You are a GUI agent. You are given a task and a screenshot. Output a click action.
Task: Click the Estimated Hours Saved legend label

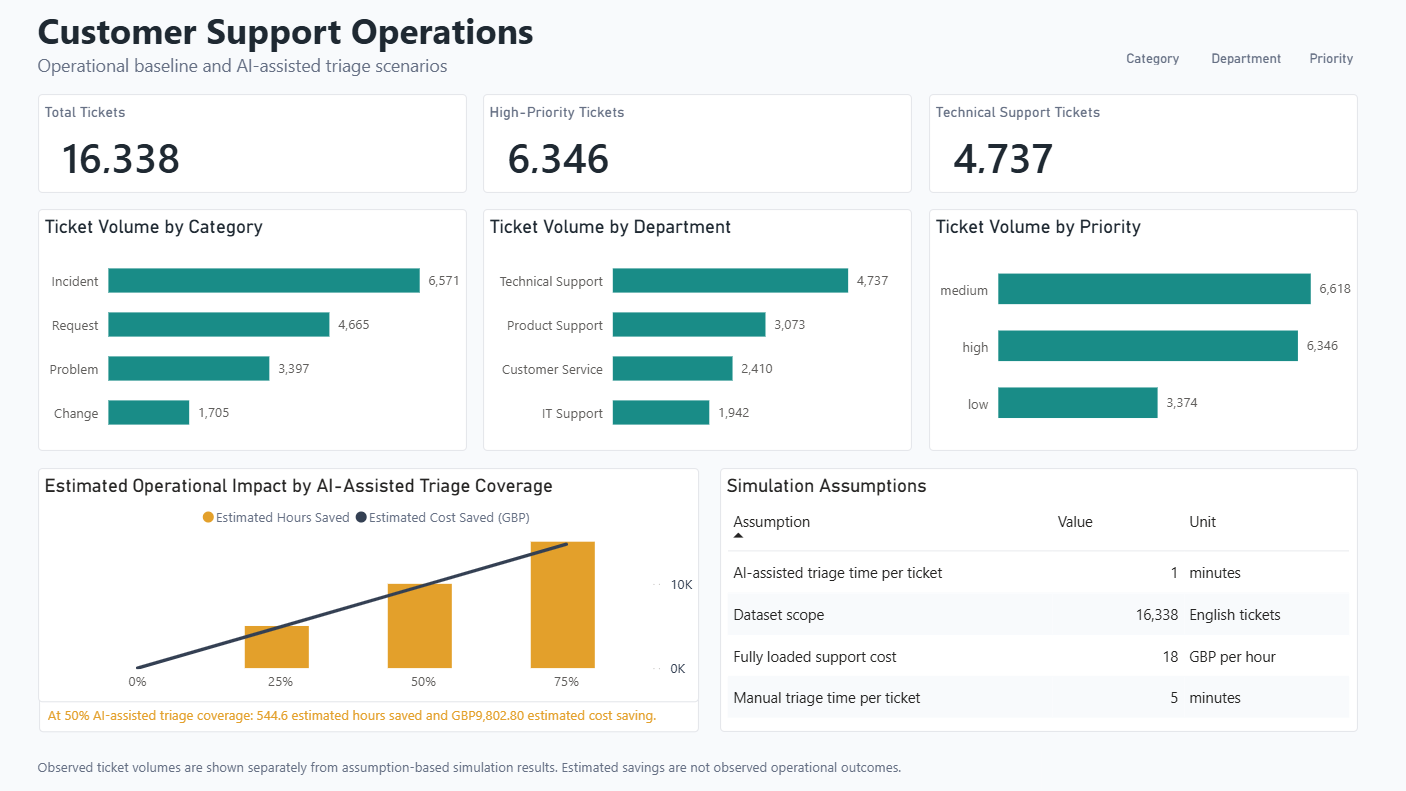[283, 518]
